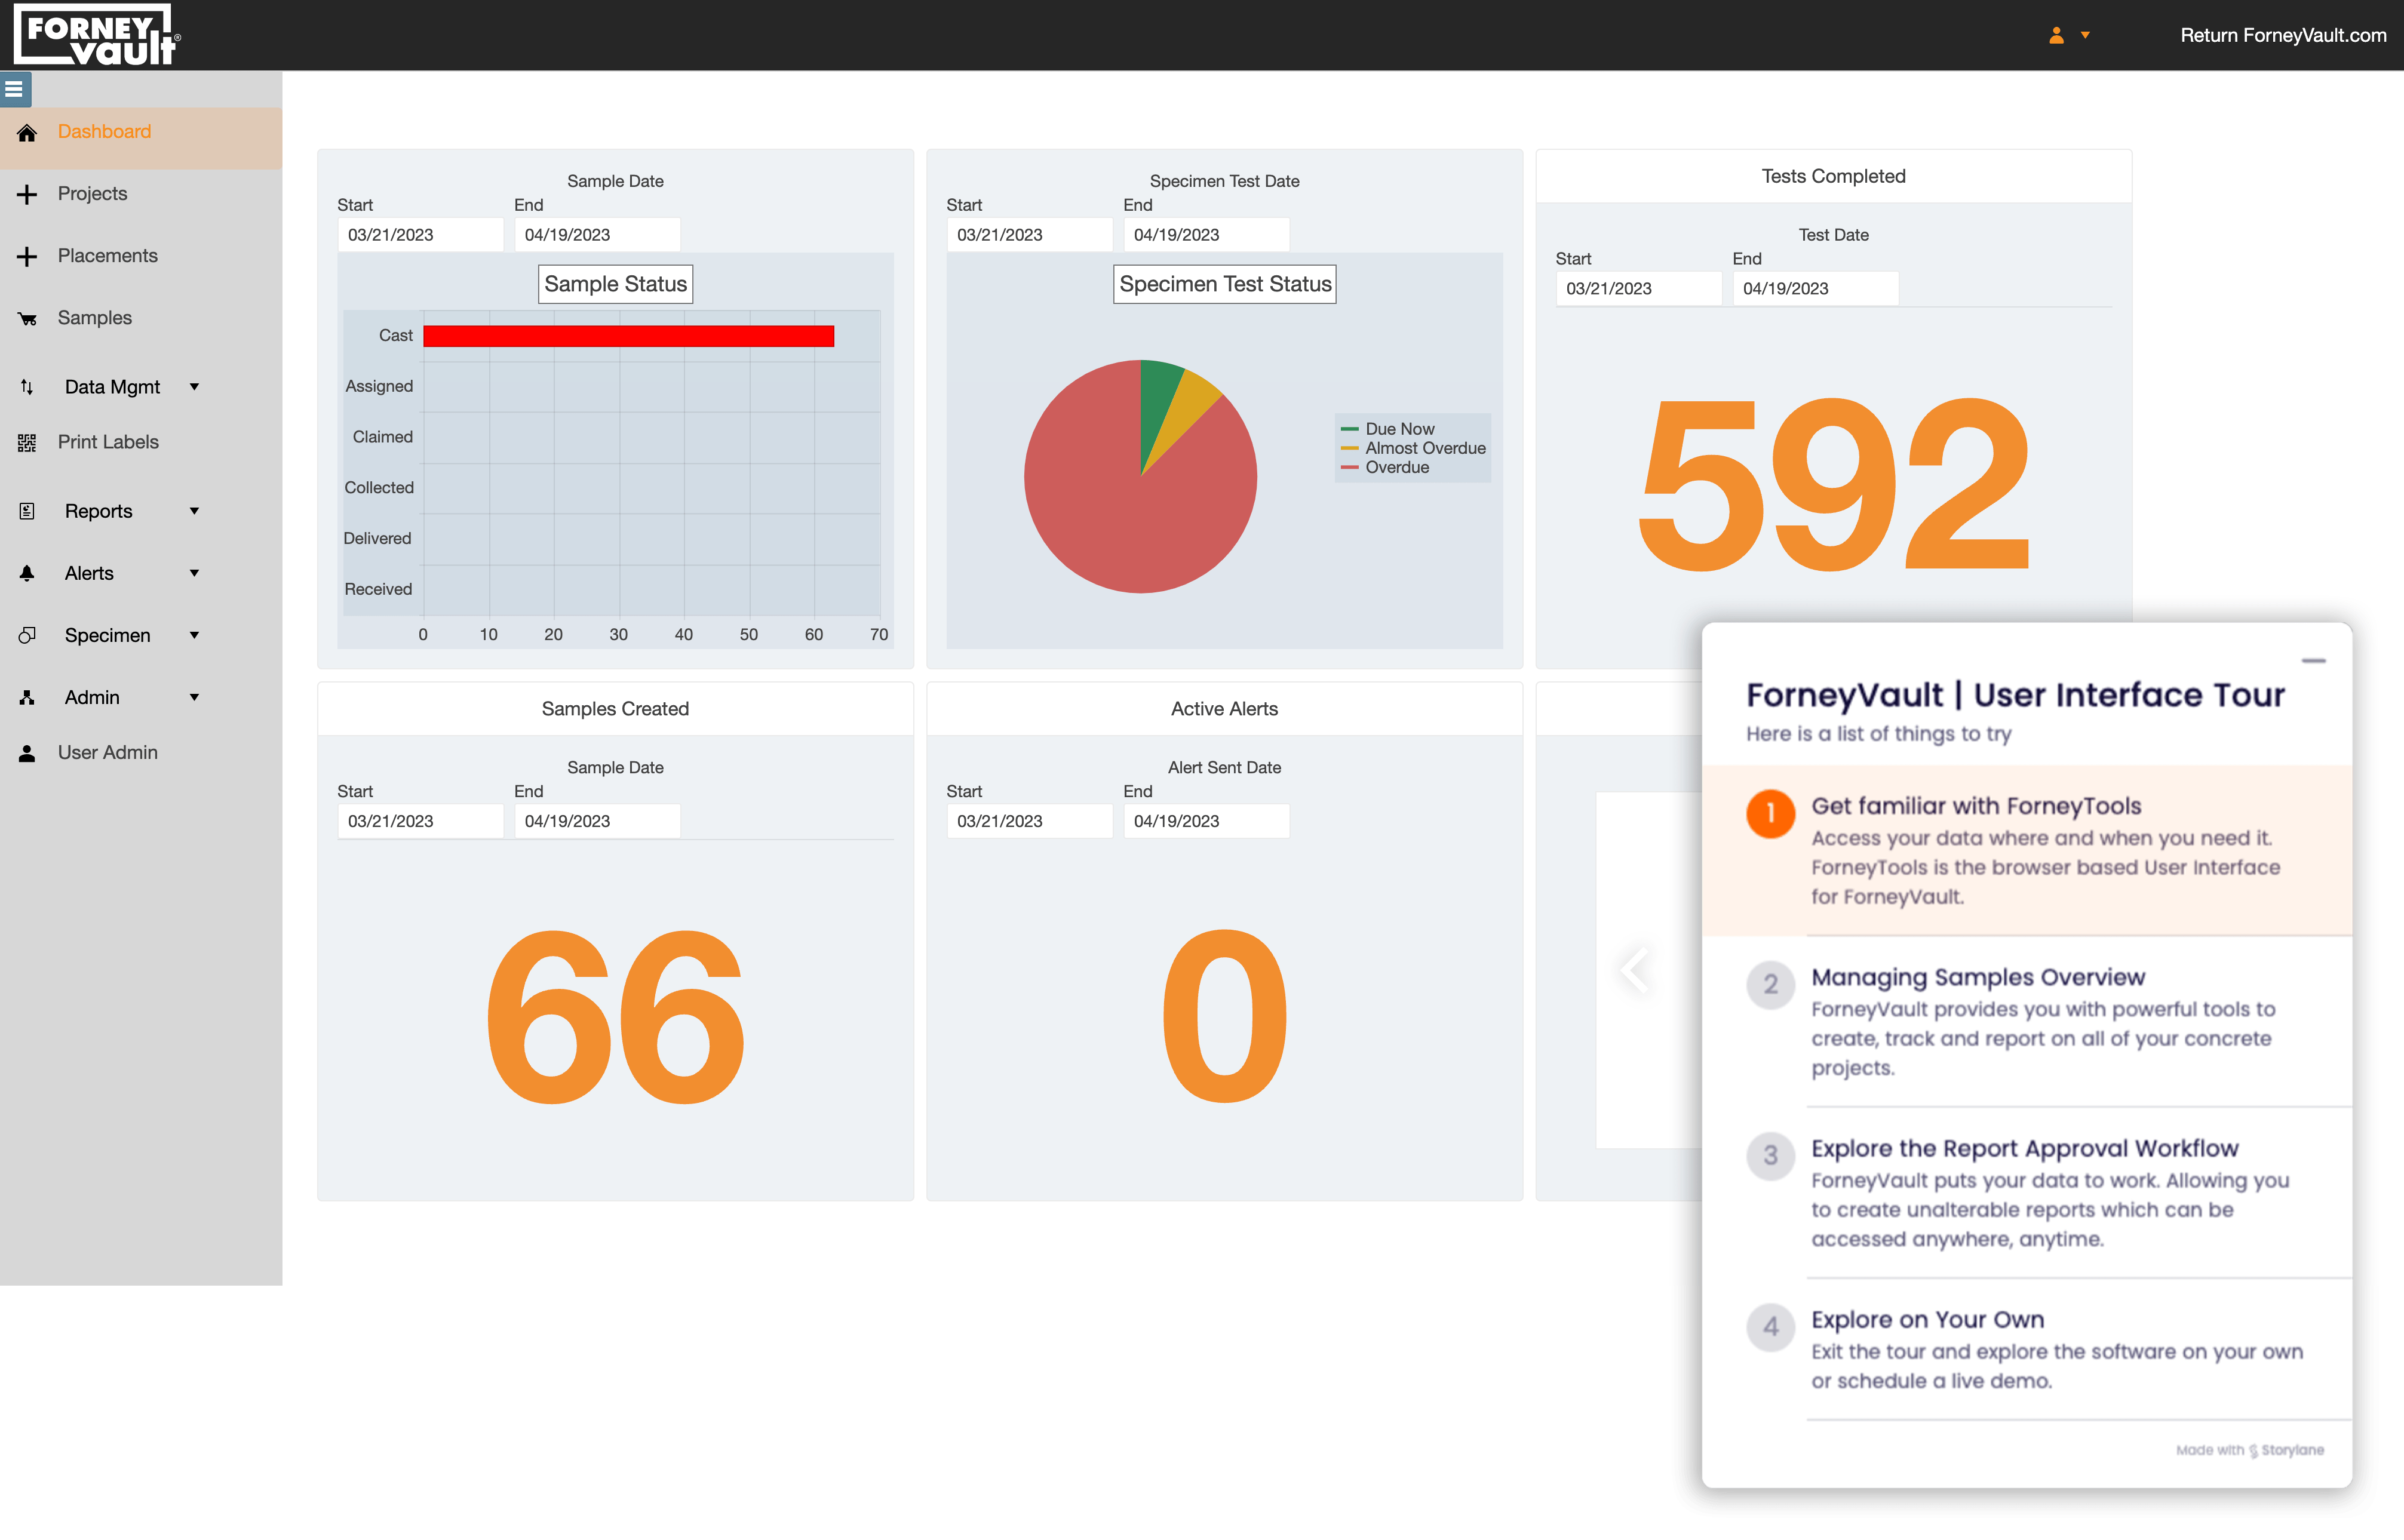Expand the Admin dropdown arrow
This screenshot has height=1540, width=2404.
pyautogui.click(x=194, y=697)
